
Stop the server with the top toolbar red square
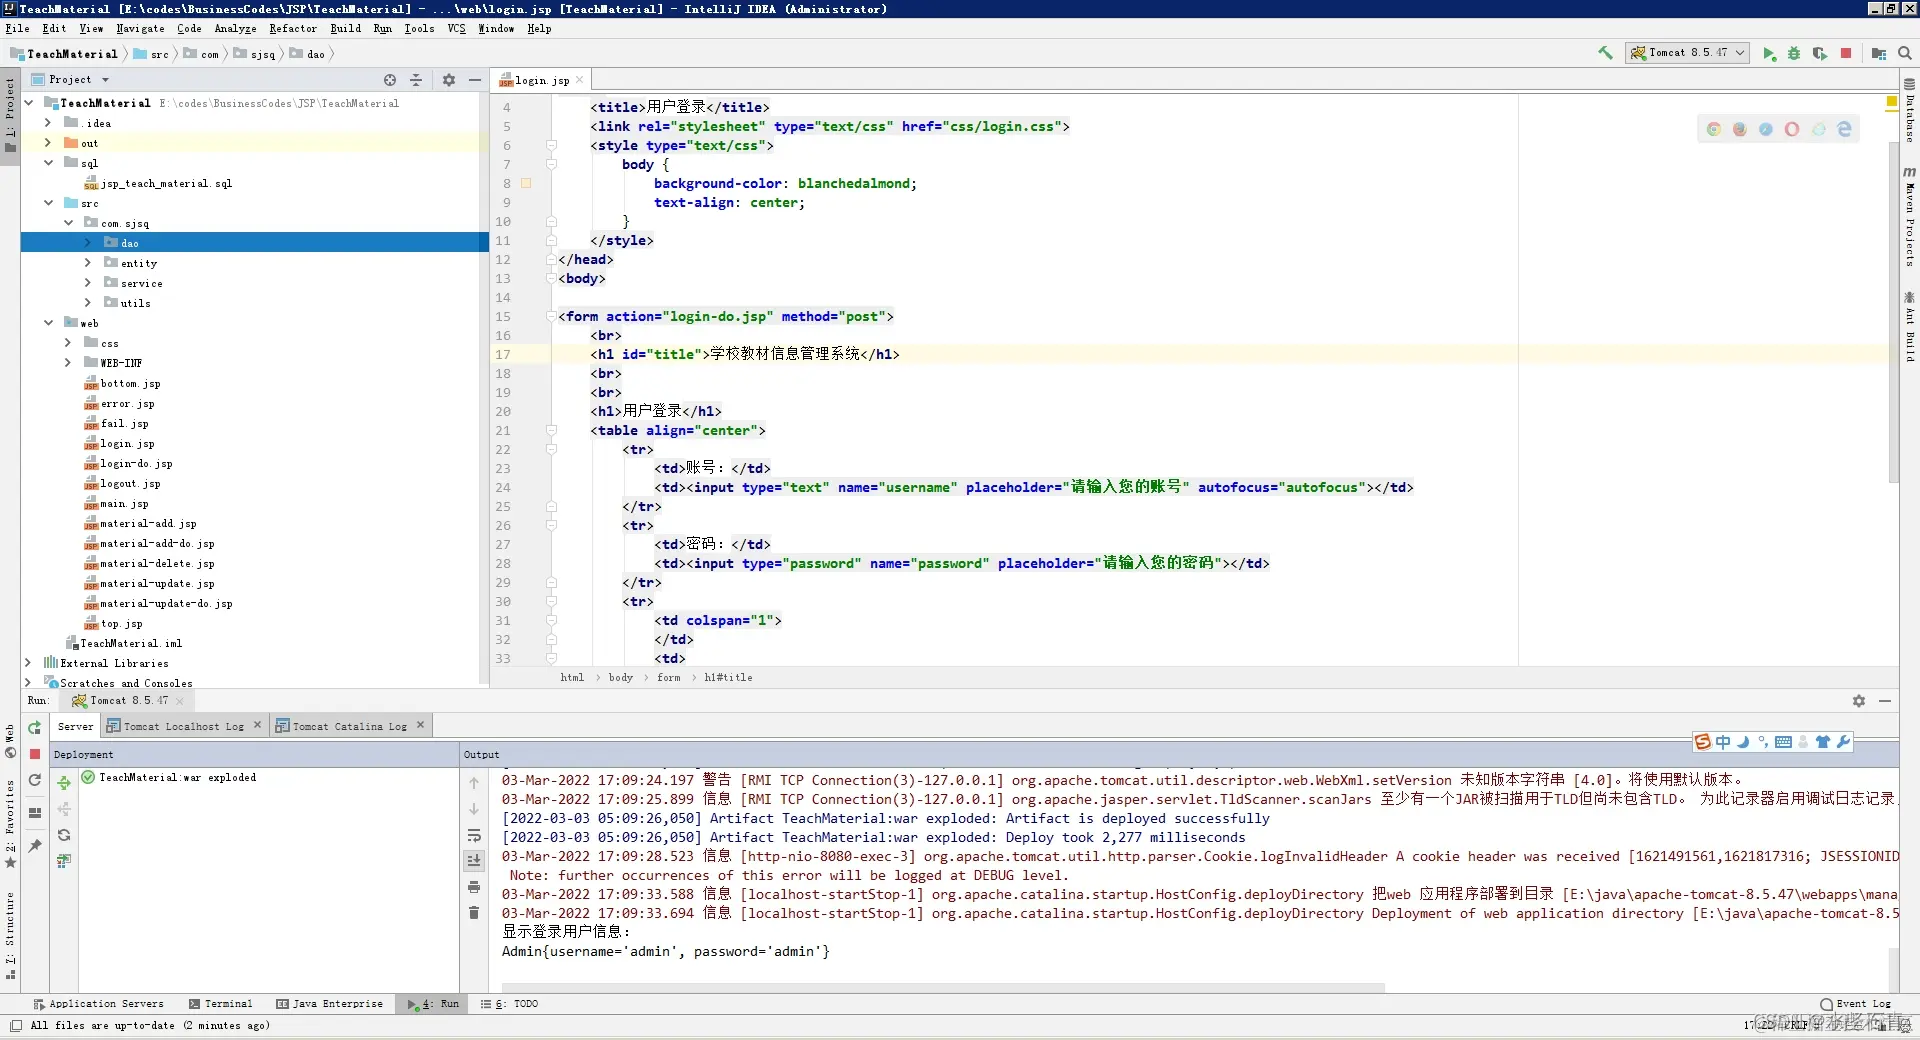point(1846,53)
